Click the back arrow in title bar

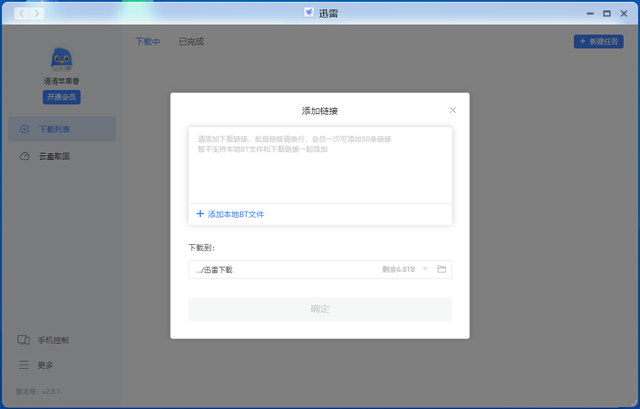23,13
